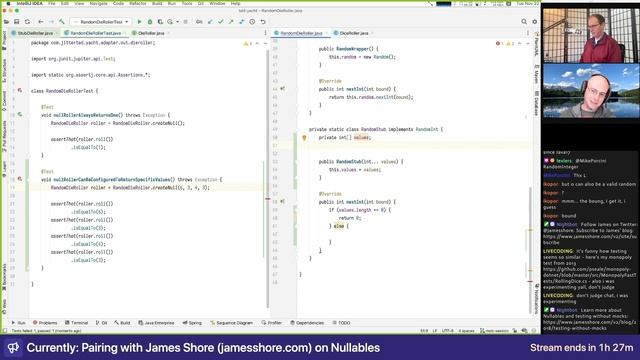Open the Terminal tool window

(76, 322)
